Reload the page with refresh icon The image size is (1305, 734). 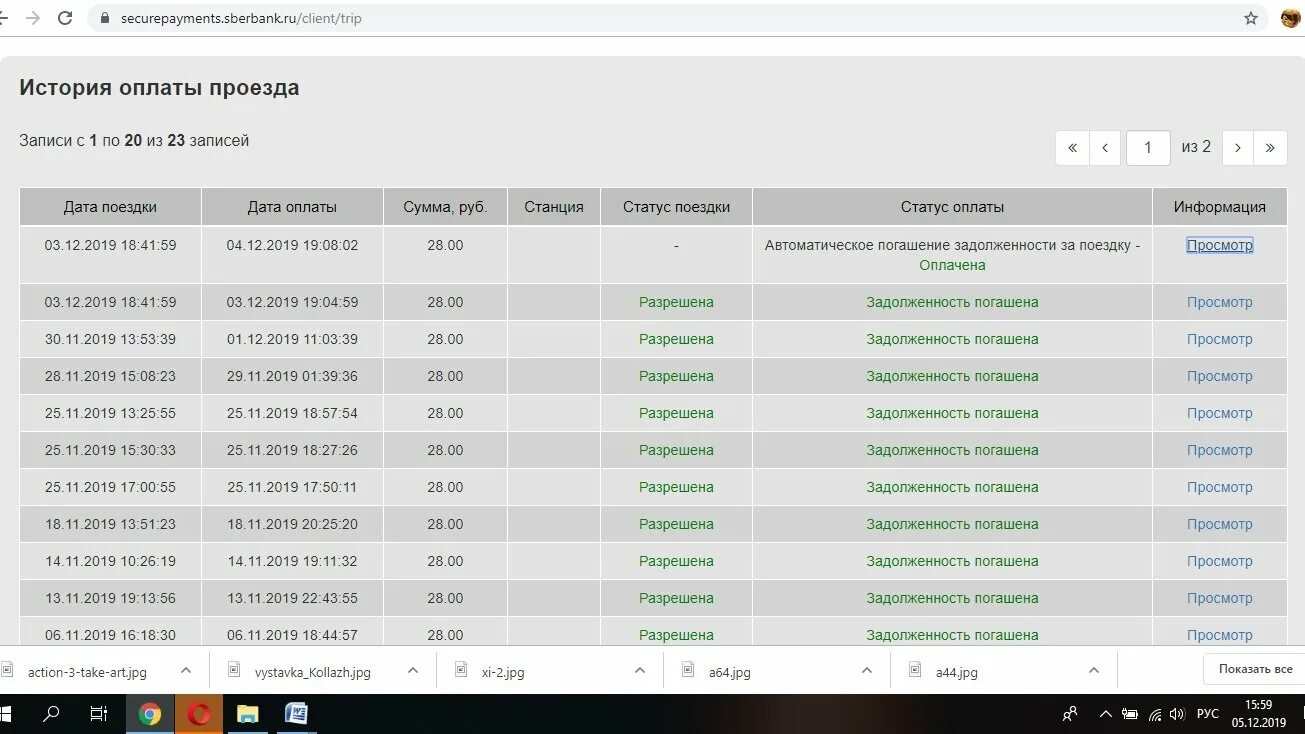pyautogui.click(x=65, y=18)
